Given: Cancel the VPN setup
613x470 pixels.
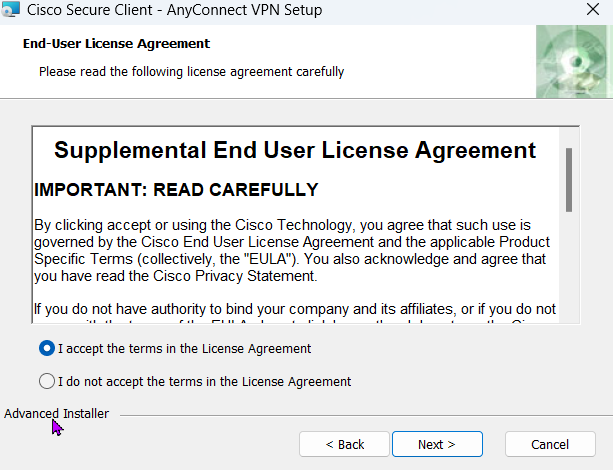Looking at the screenshot, I should (550, 444).
